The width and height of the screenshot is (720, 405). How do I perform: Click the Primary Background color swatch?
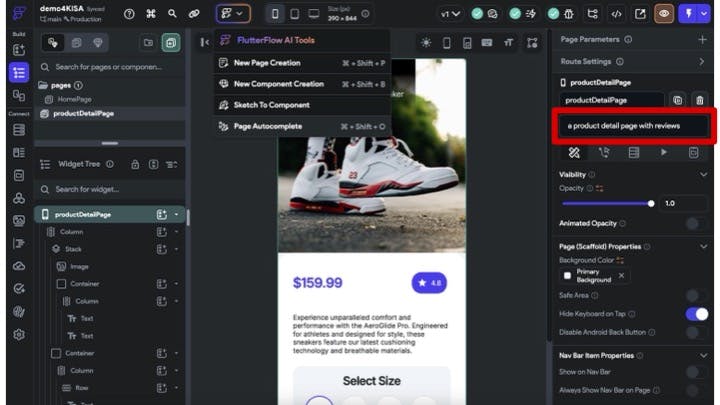568,276
